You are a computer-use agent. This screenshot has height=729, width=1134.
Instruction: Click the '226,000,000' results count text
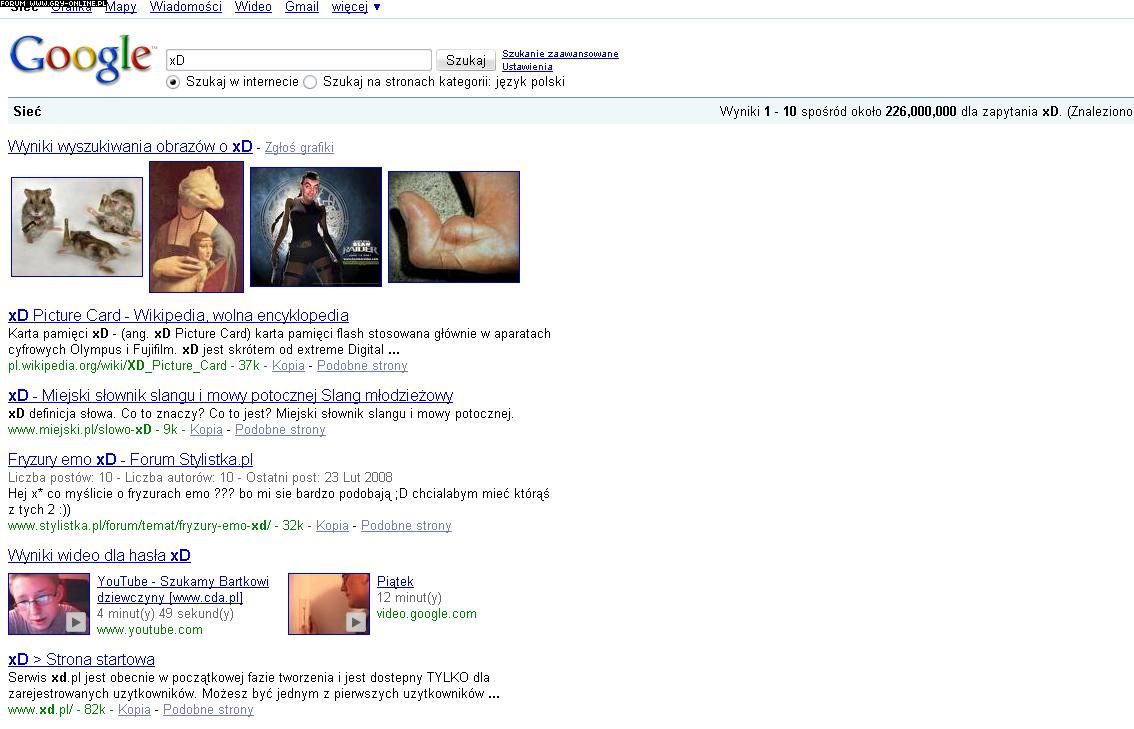pyautogui.click(x=921, y=111)
